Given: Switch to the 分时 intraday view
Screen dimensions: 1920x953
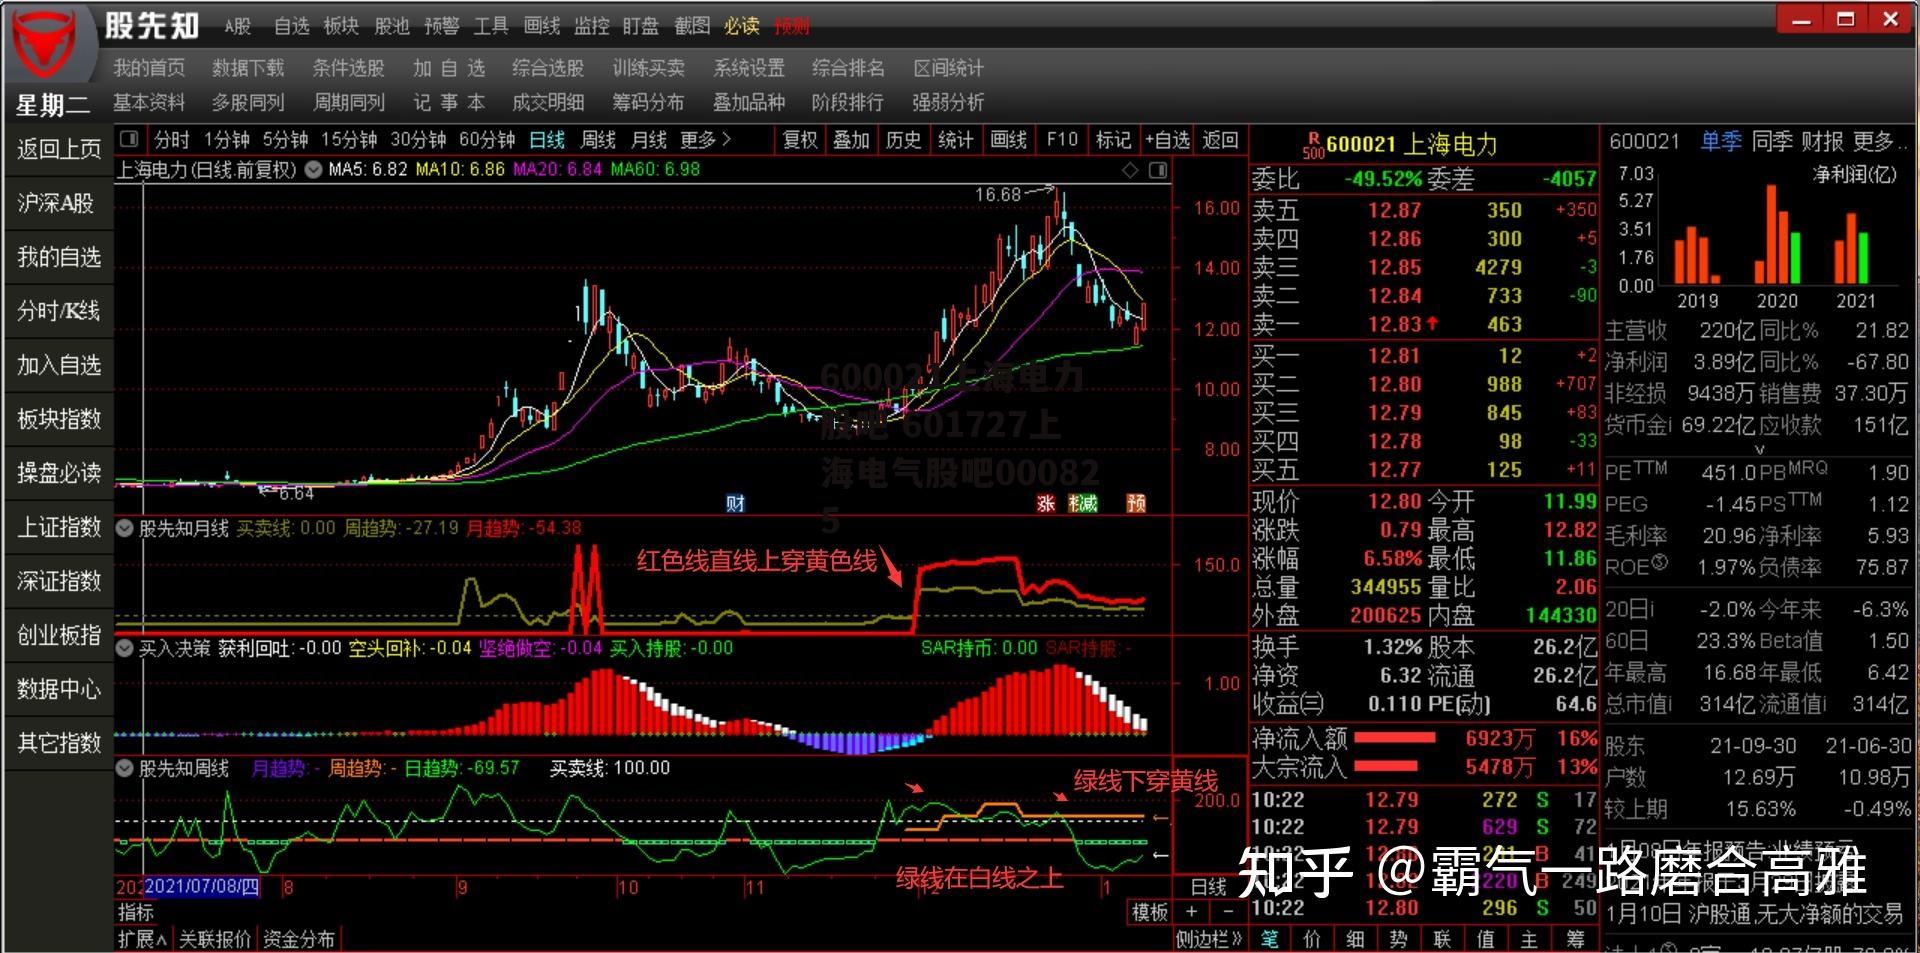Looking at the screenshot, I should (x=172, y=140).
